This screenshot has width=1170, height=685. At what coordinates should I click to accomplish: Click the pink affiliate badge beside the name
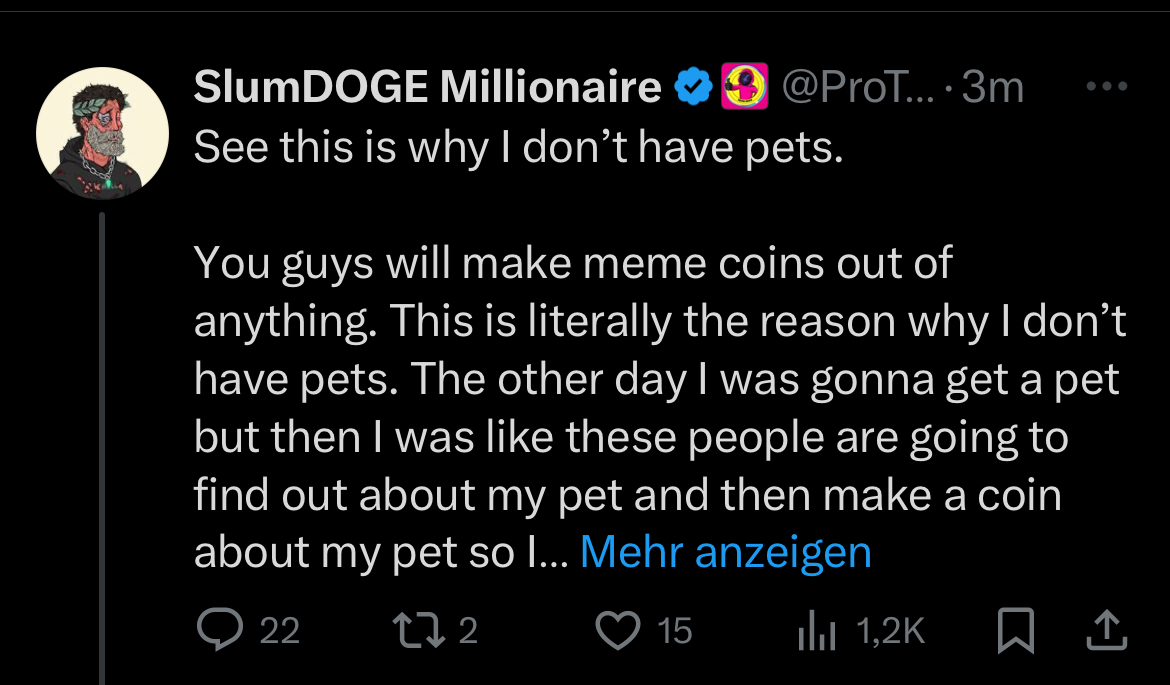(x=744, y=87)
